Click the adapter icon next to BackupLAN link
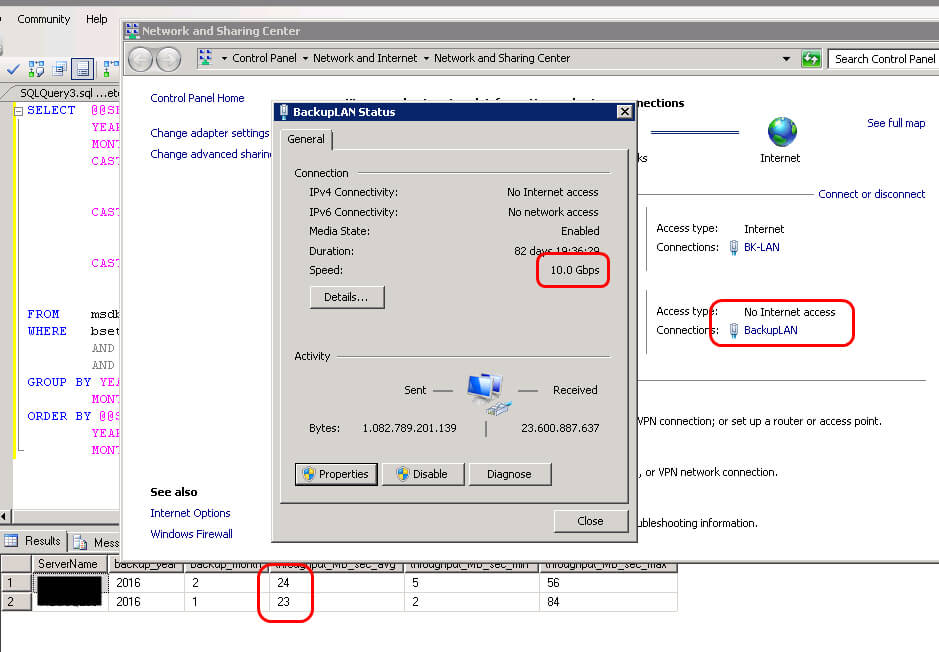 click(734, 330)
